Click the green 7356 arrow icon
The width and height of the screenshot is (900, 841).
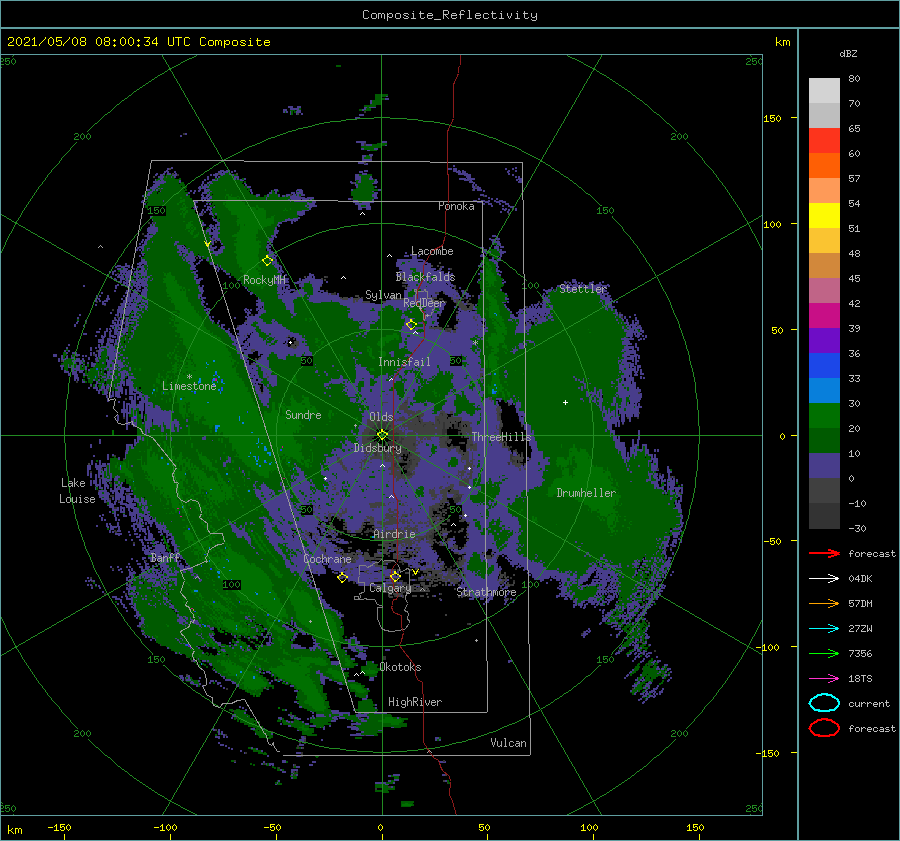tap(824, 653)
